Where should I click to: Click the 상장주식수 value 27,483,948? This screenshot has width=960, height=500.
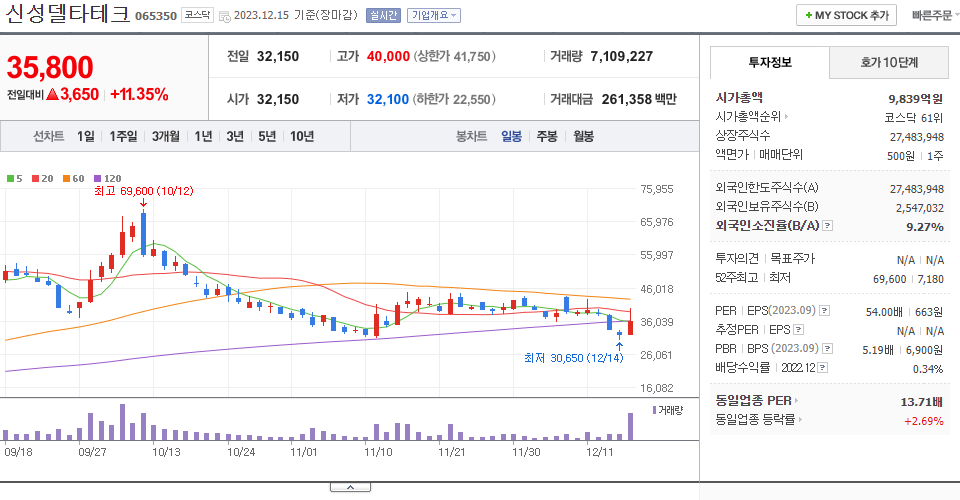point(917,137)
